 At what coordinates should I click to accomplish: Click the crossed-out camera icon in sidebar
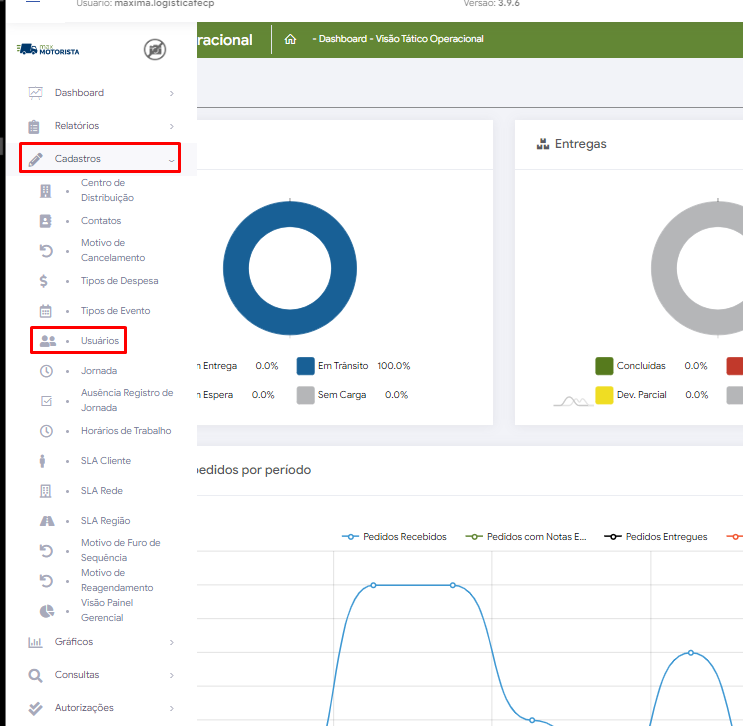(x=155, y=49)
